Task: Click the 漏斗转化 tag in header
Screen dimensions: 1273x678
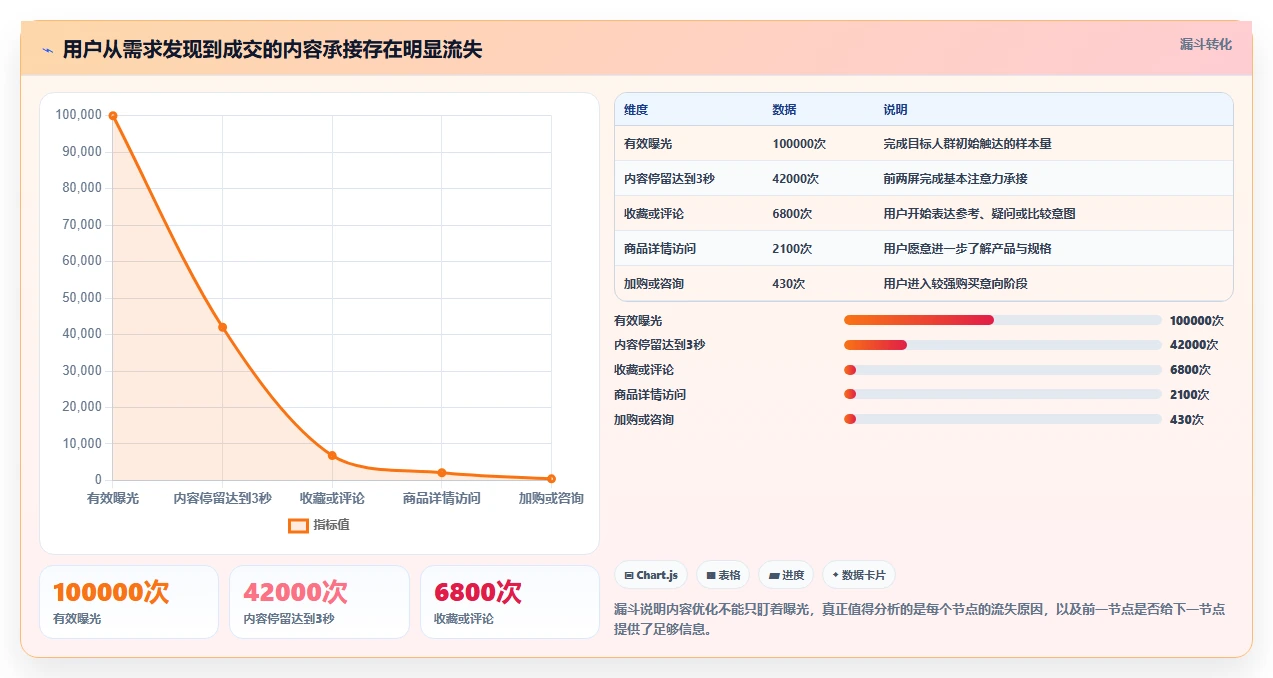Action: click(1205, 44)
